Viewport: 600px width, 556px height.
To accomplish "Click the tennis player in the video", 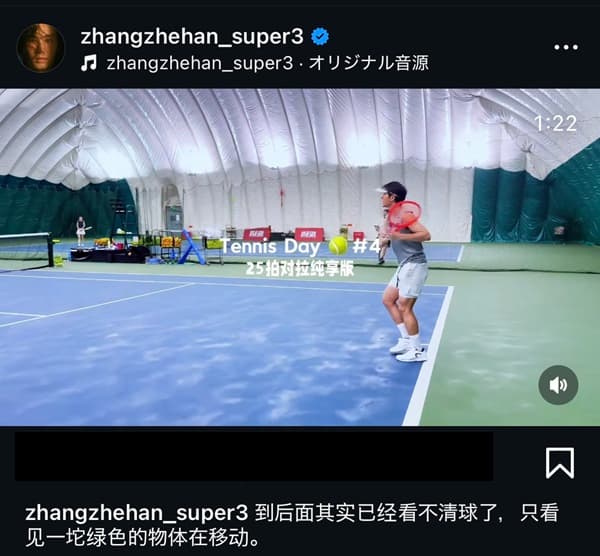I will pos(405,272).
